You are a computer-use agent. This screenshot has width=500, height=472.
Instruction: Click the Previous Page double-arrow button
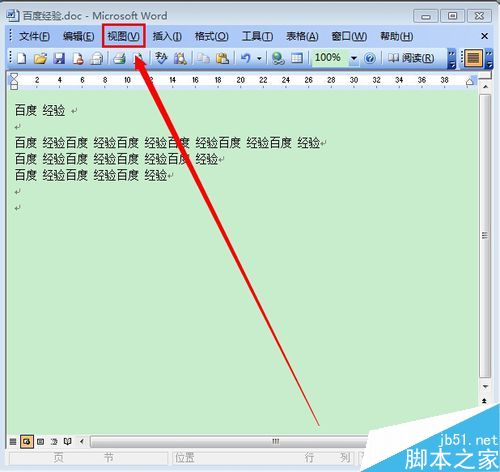(x=485, y=400)
